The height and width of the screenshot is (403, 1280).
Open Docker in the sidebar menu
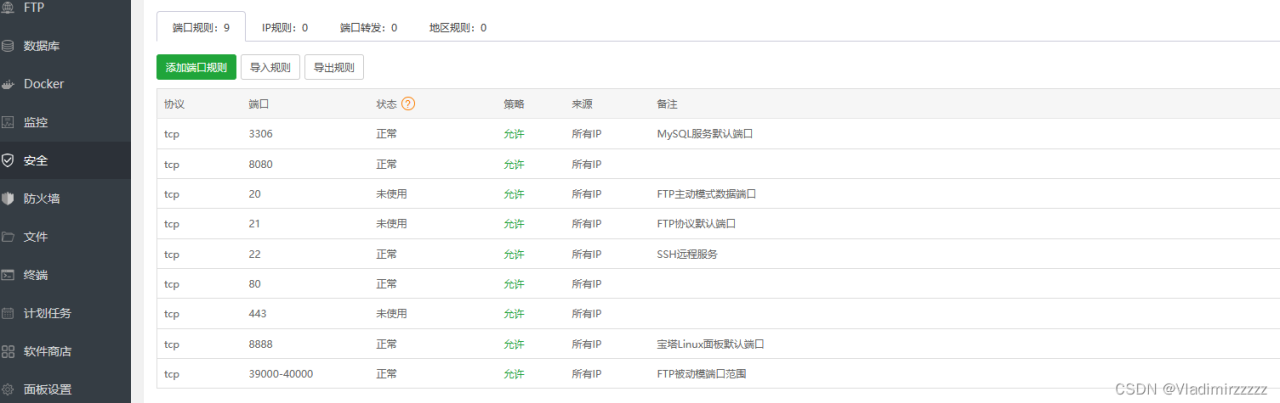pos(44,84)
